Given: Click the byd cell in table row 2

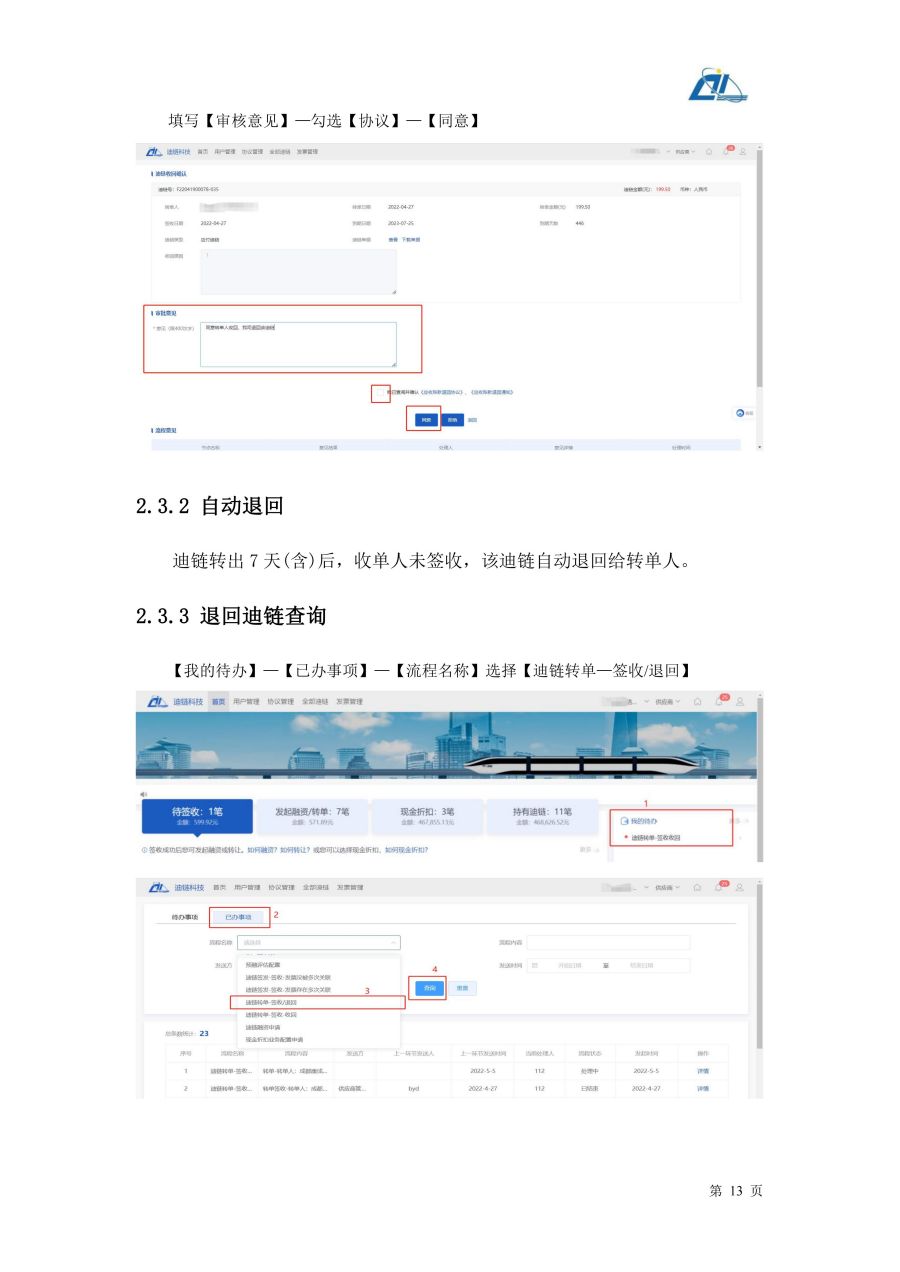Looking at the screenshot, I should (x=413, y=1088).
